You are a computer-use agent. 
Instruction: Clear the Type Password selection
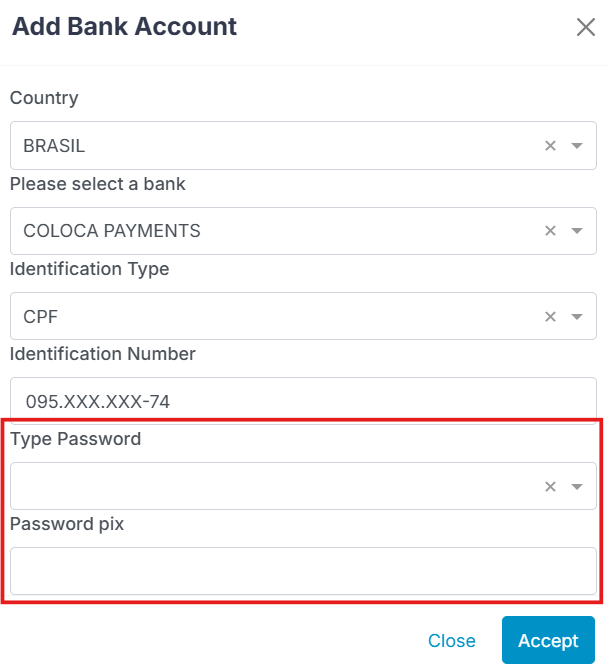[x=550, y=487]
